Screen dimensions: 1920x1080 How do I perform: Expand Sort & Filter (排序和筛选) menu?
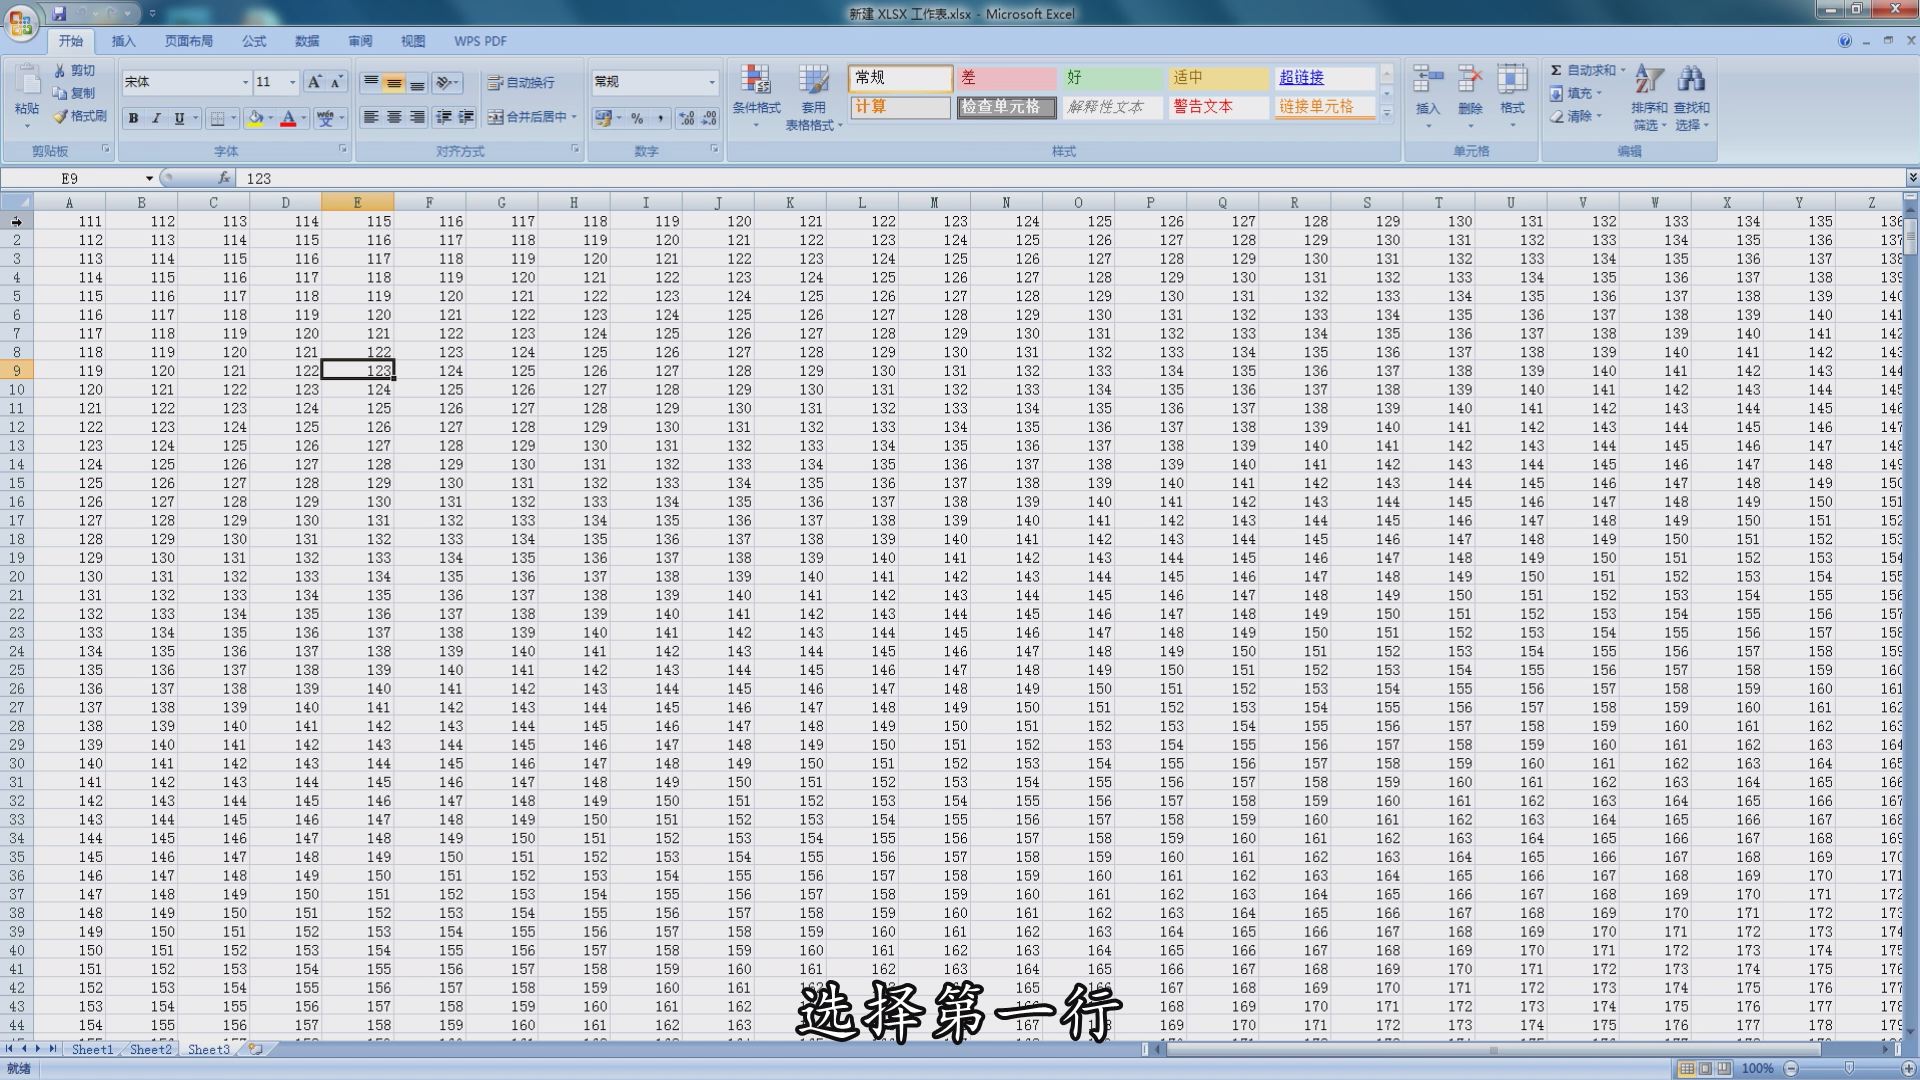[x=1649, y=98]
